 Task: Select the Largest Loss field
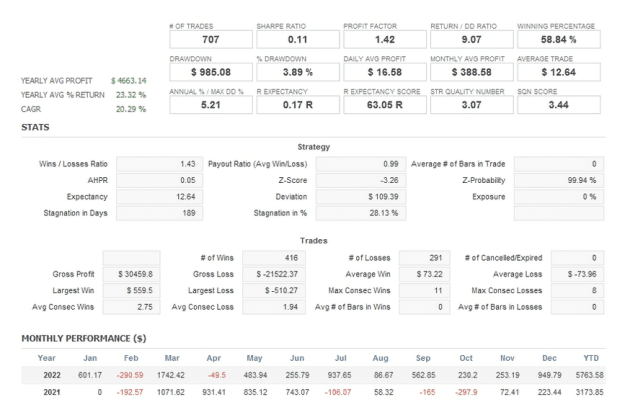tap(274, 290)
